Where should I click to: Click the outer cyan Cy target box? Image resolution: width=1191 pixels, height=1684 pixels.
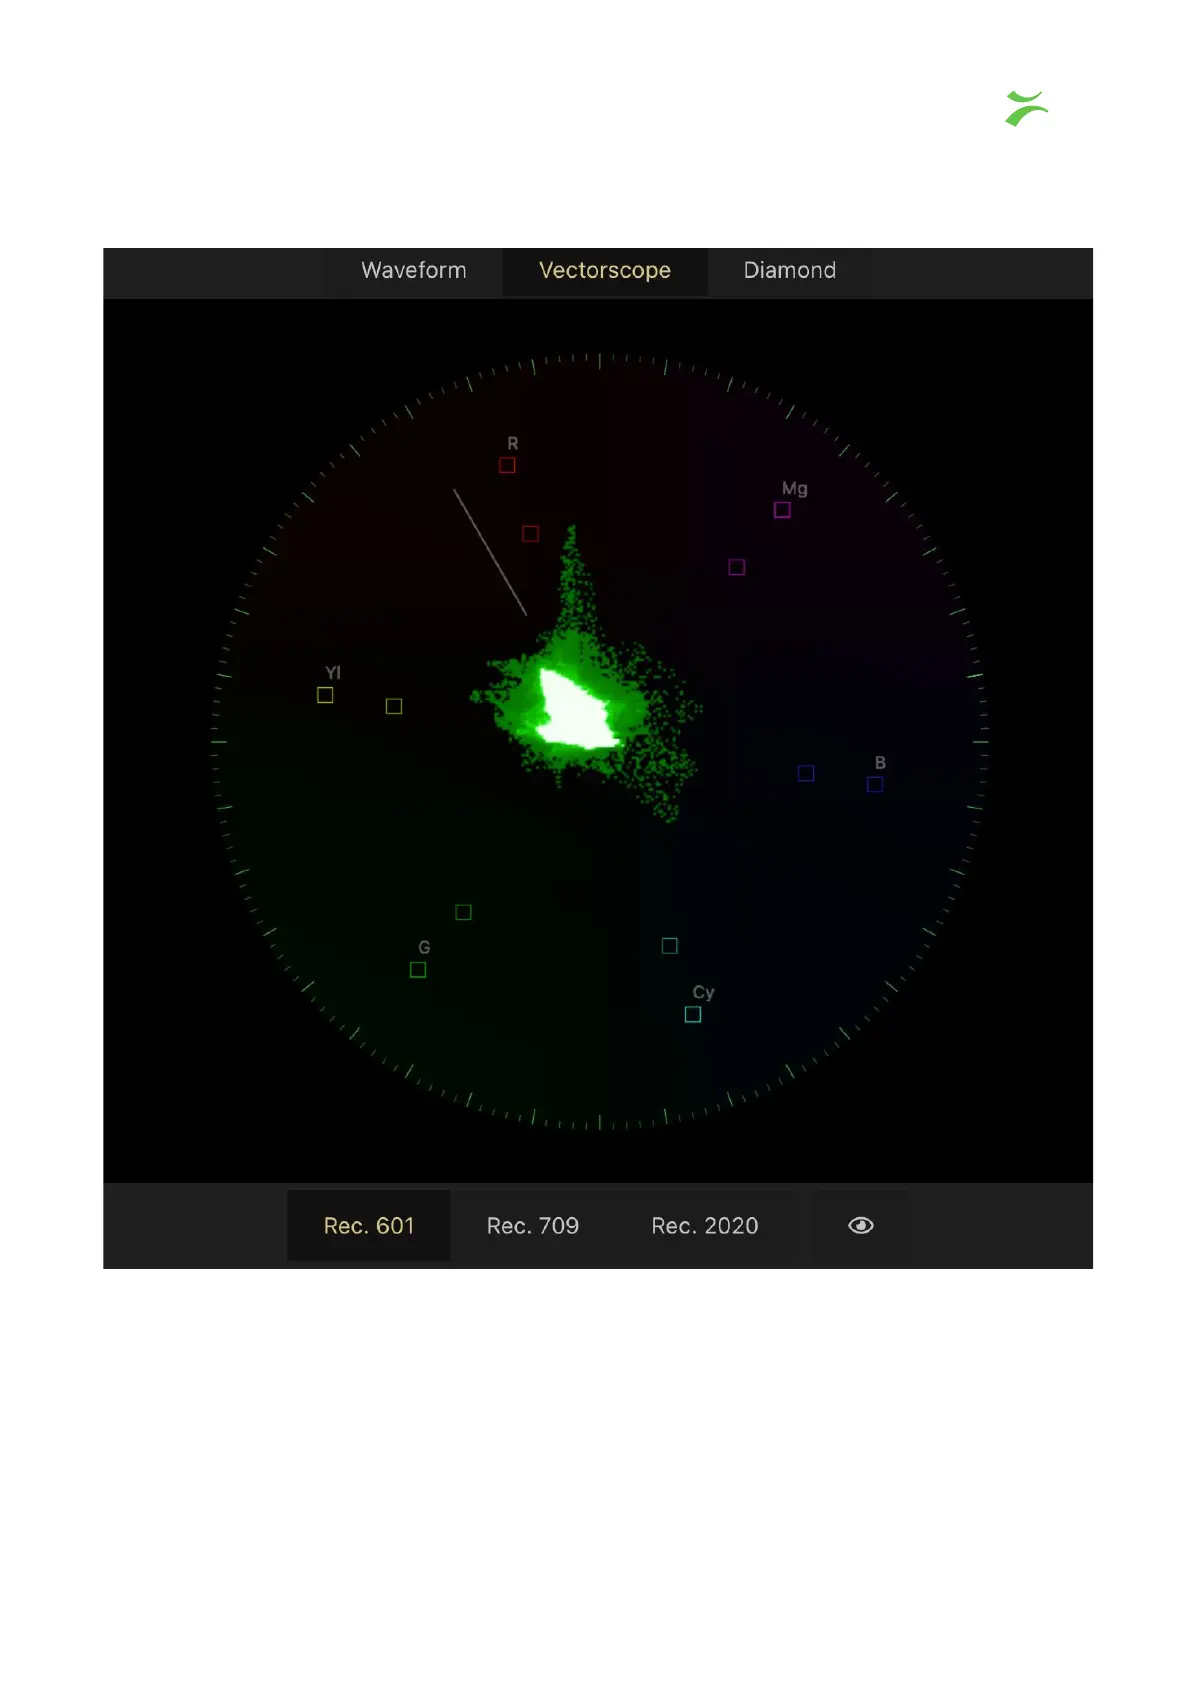[693, 1015]
